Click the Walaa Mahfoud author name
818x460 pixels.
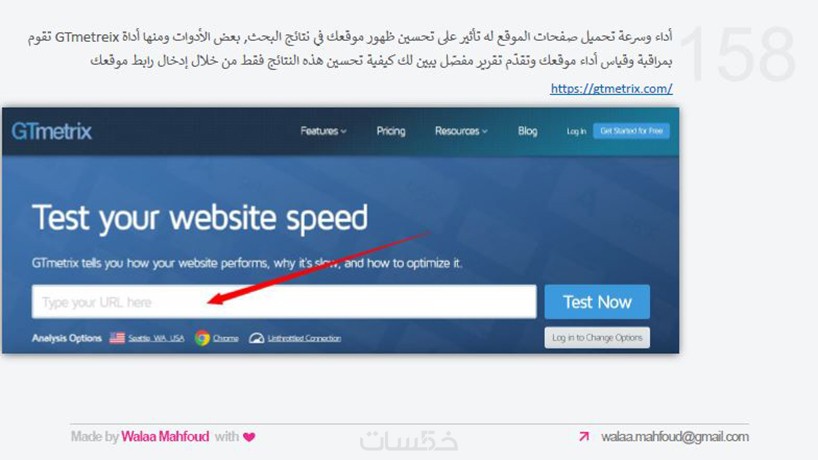165,437
